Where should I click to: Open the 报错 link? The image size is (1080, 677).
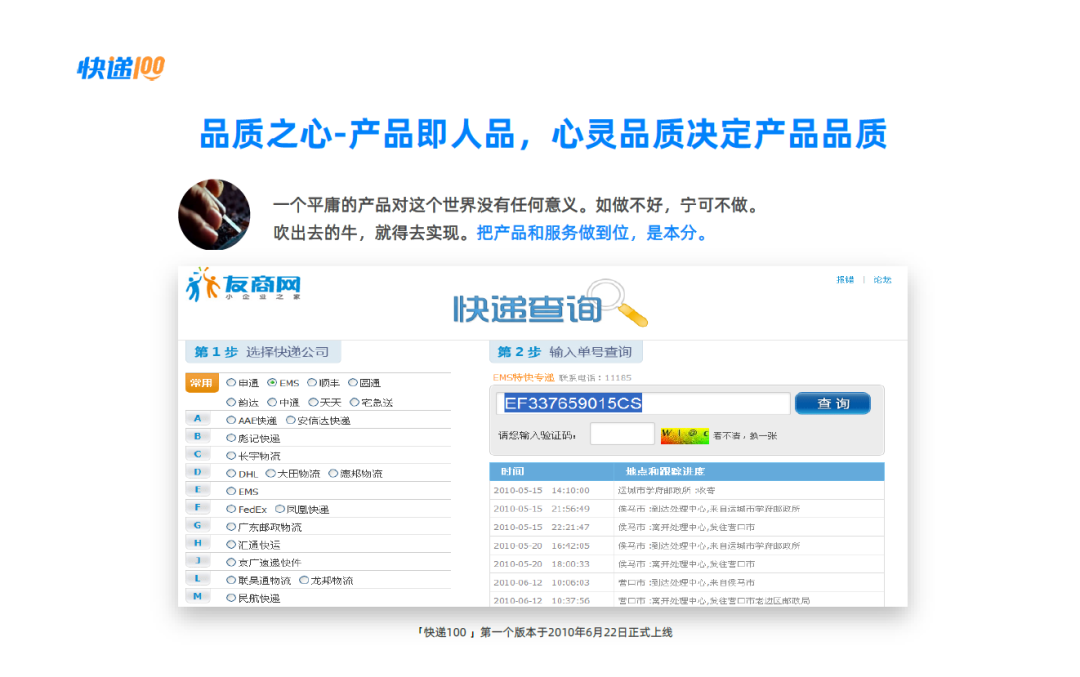[x=845, y=280]
